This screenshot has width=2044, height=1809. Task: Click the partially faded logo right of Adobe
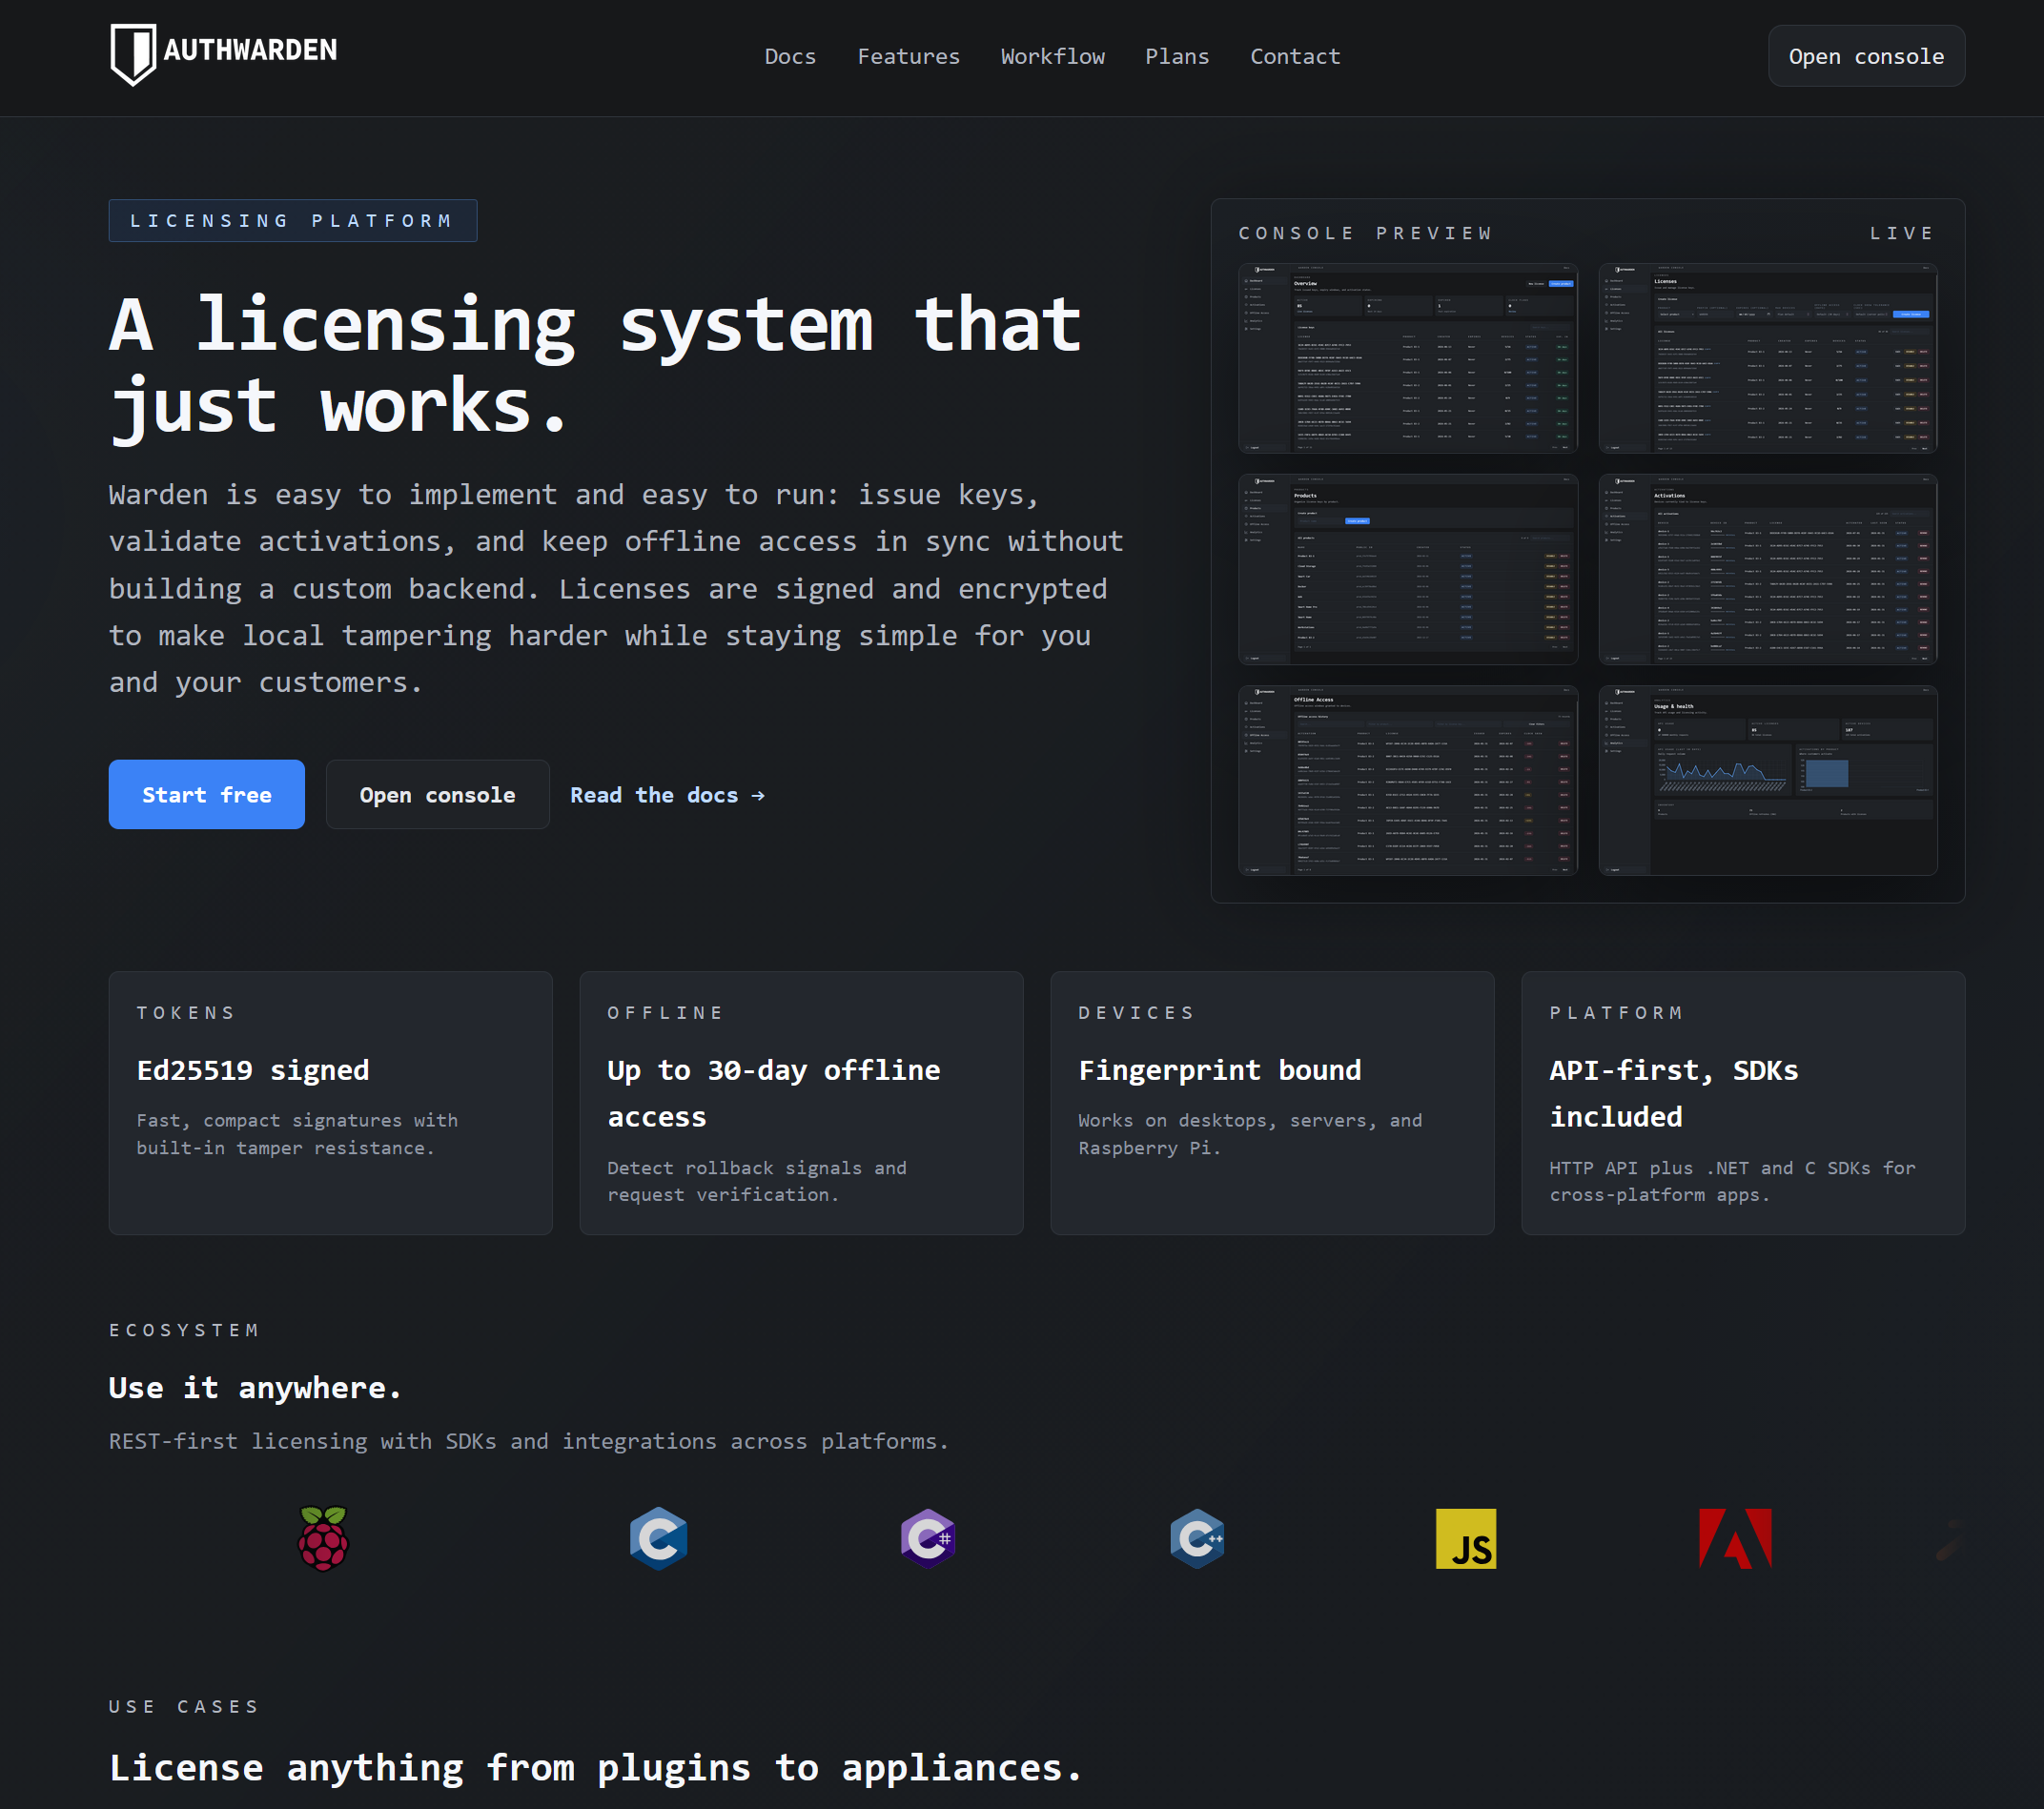[x=1950, y=1539]
